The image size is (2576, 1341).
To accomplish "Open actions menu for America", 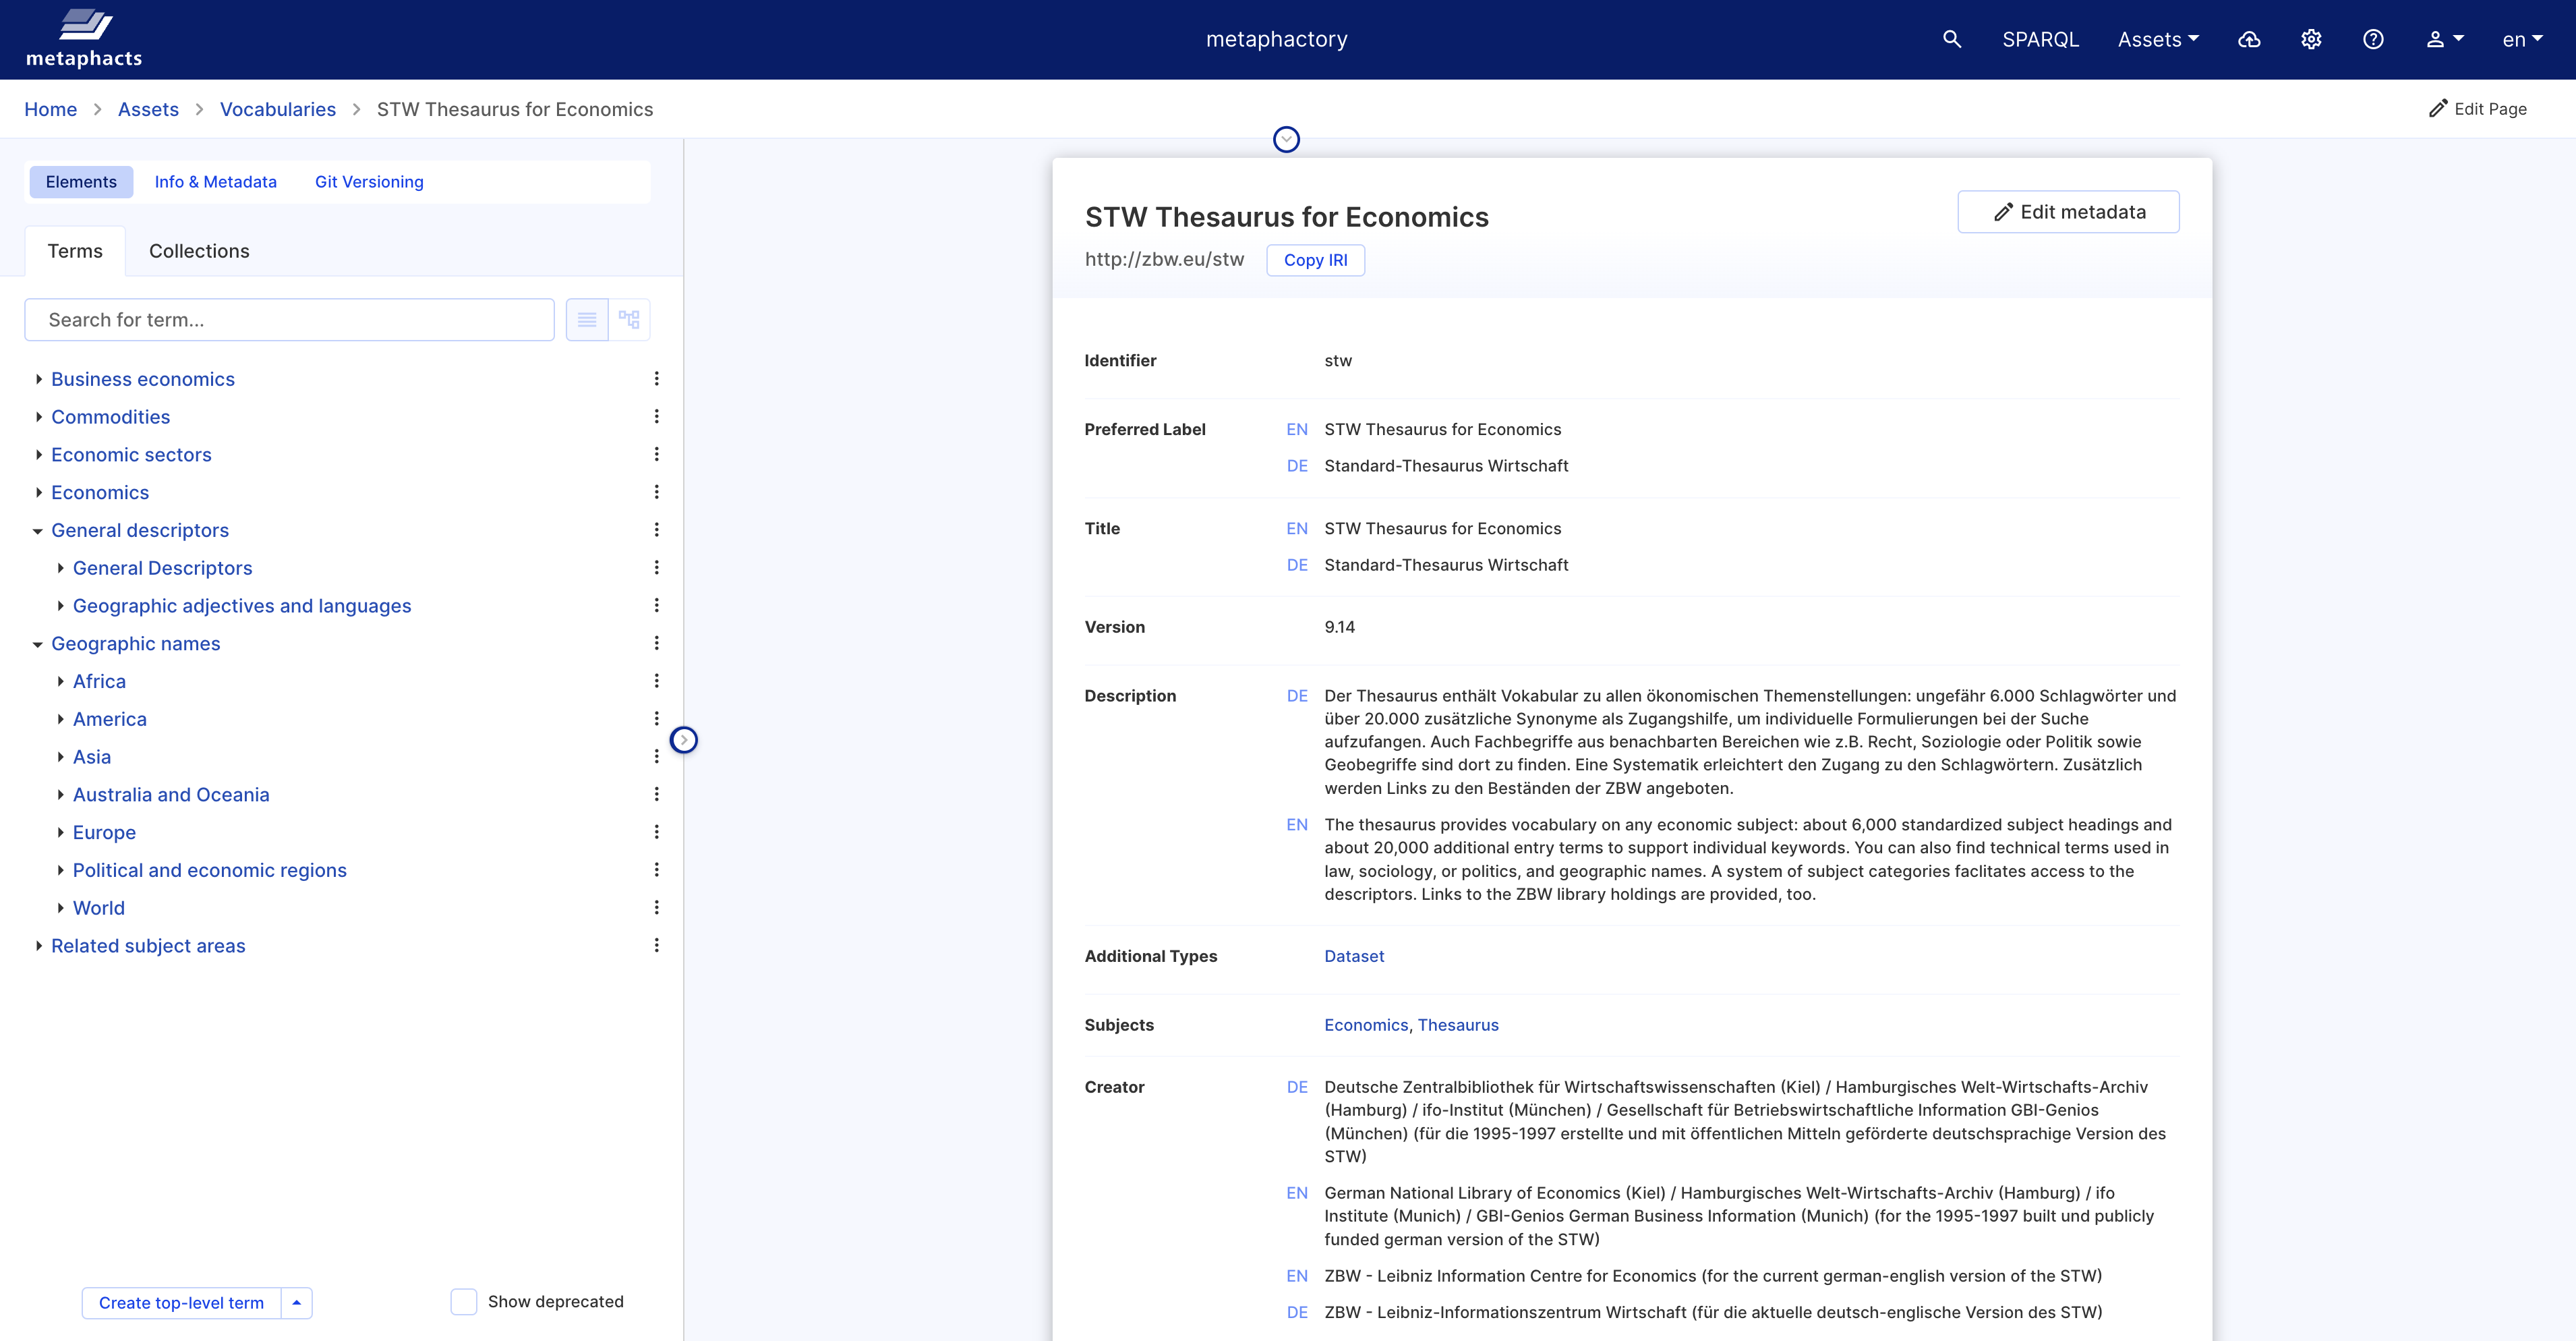I will [656, 719].
